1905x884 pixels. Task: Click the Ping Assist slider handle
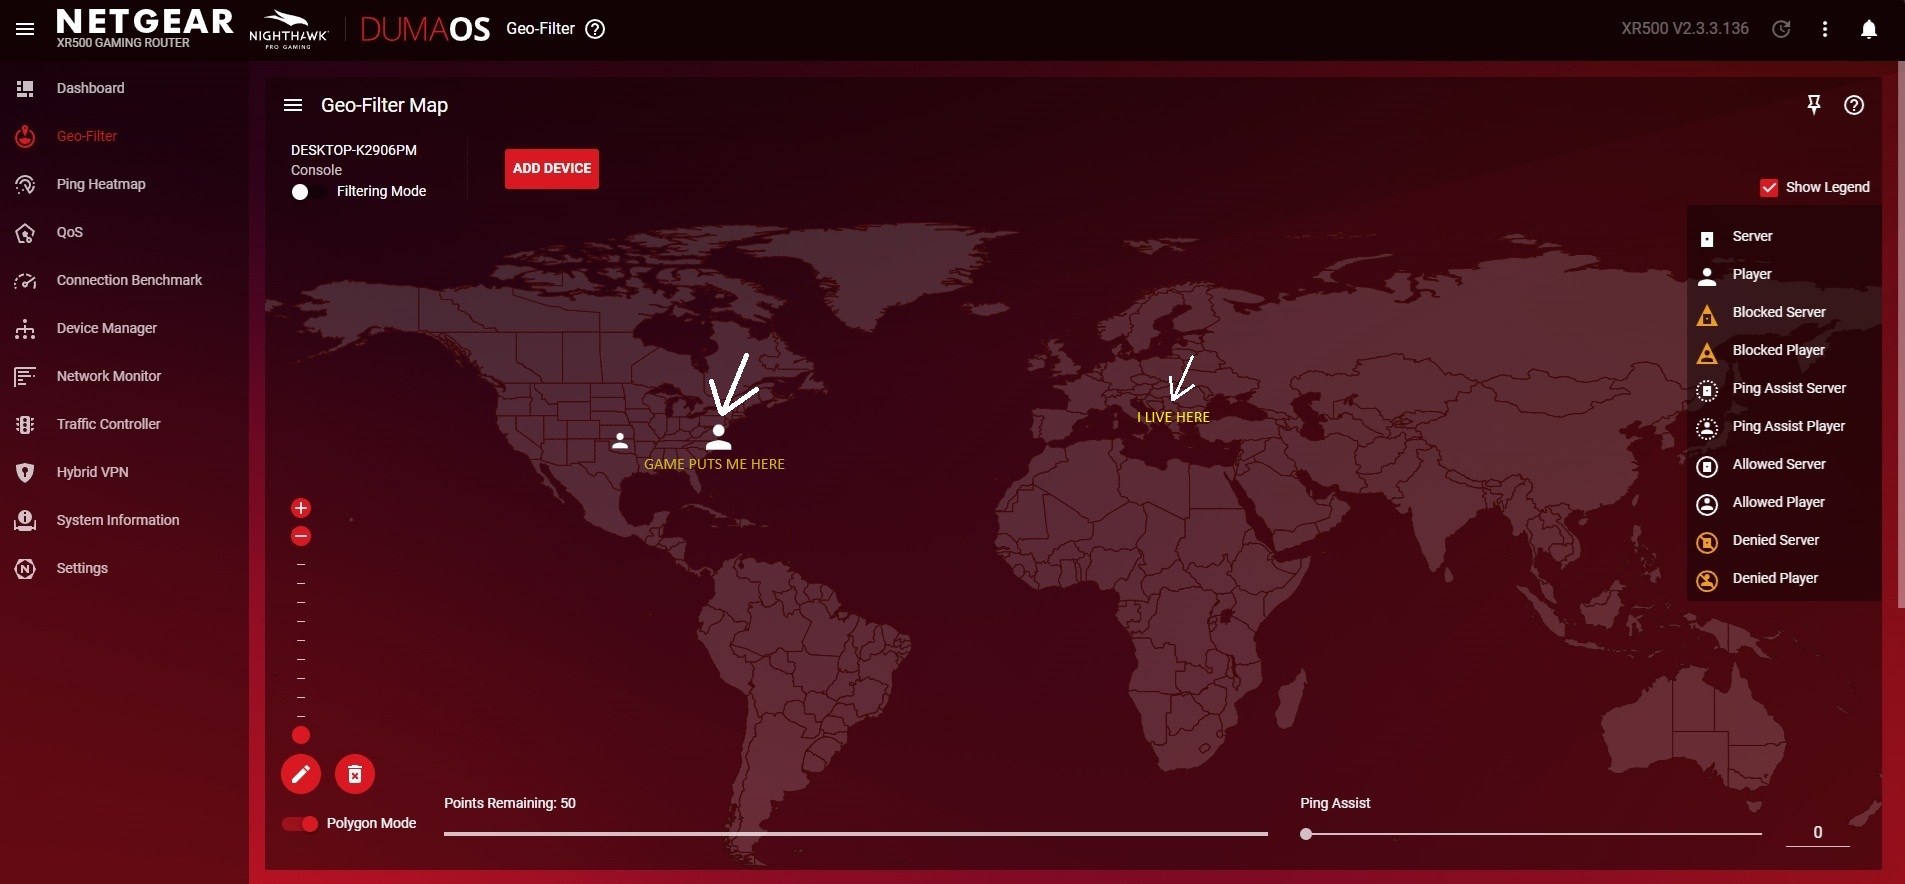[x=1306, y=834]
